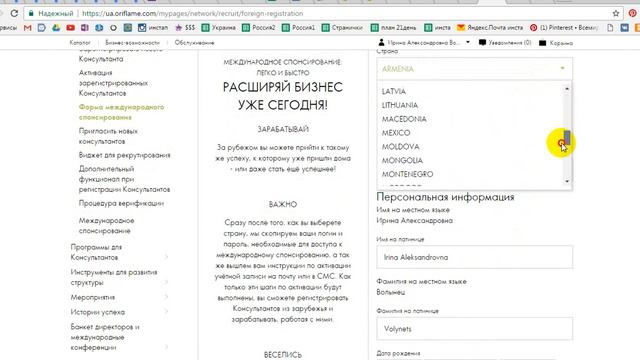Select LITHUANIA from the country list
The width and height of the screenshot is (640, 360).
[x=400, y=105]
